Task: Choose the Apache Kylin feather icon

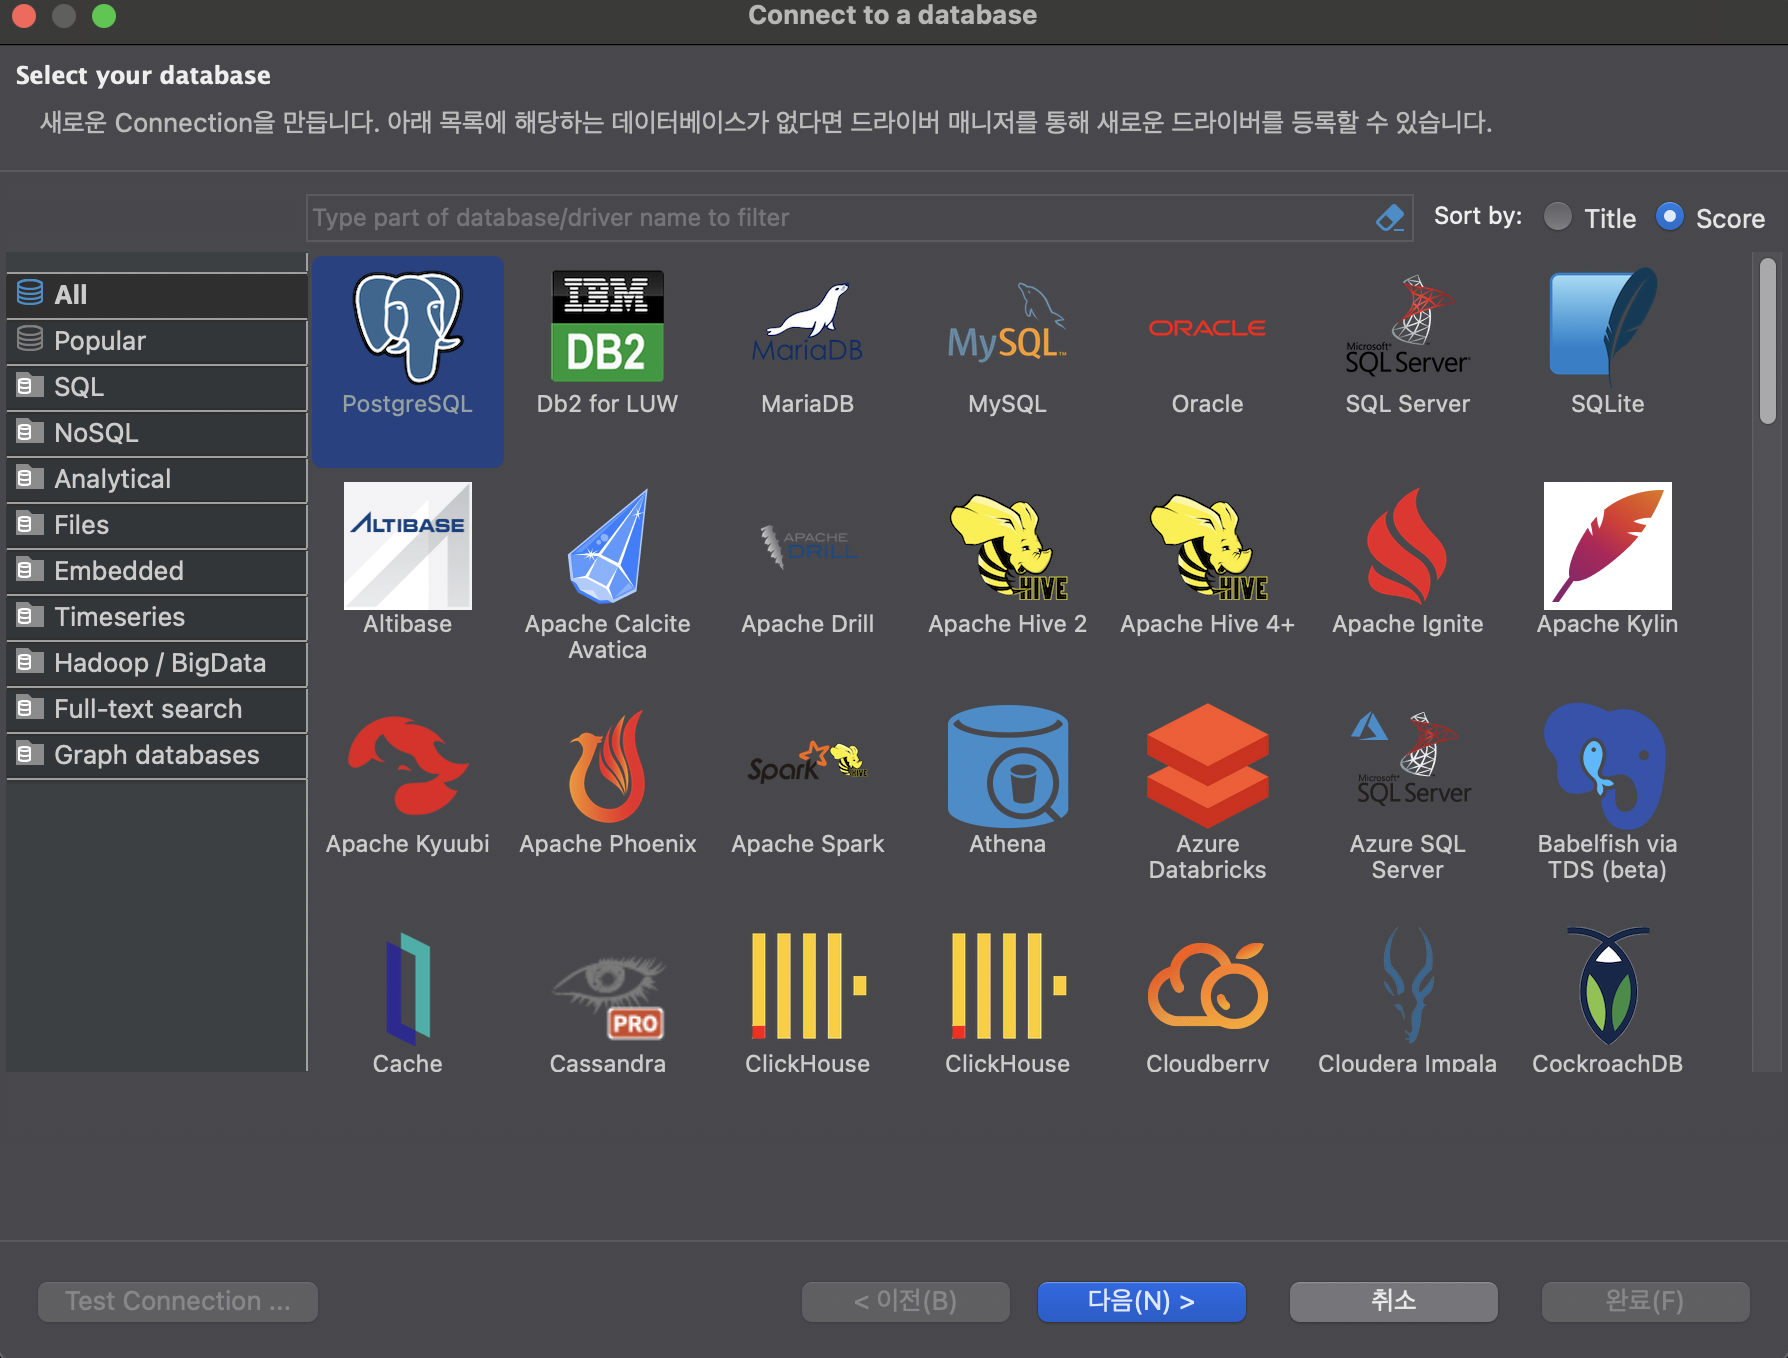Action: (1607, 546)
